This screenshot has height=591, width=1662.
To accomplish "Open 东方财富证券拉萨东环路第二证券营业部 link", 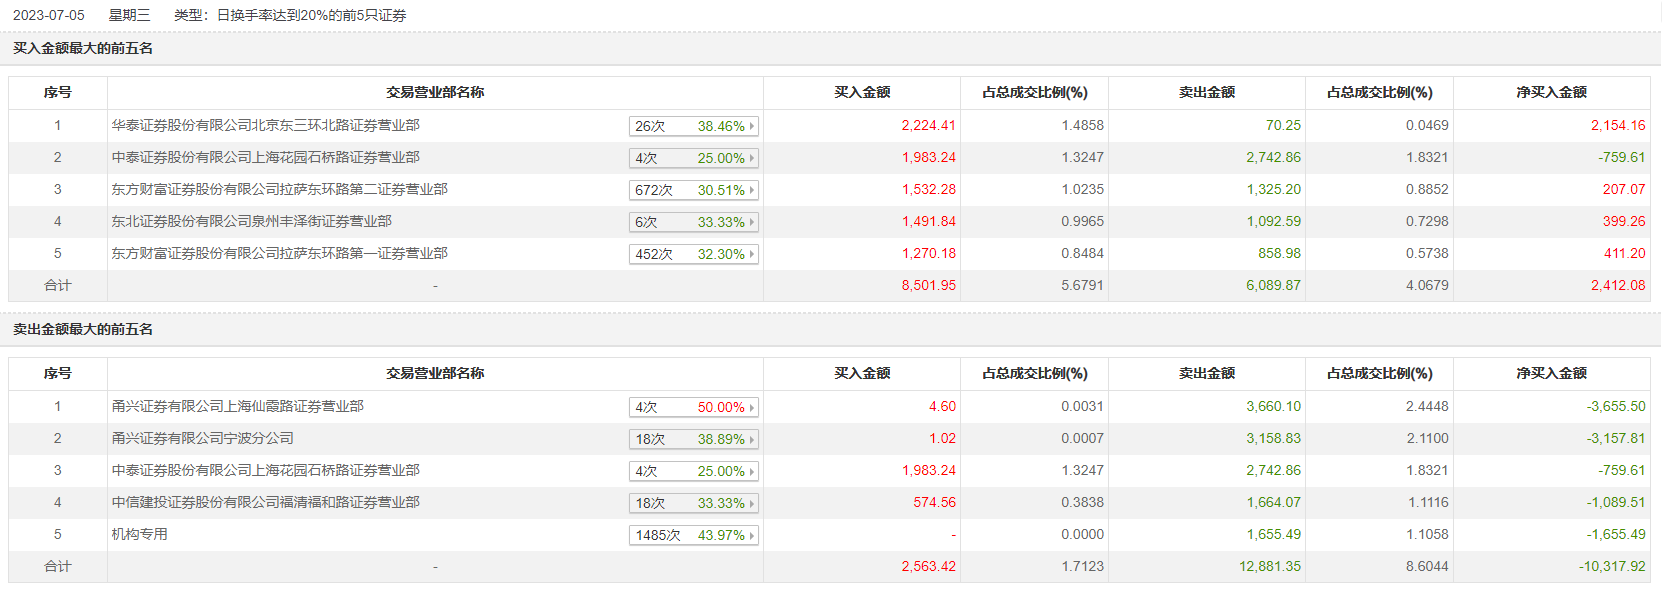I will tap(280, 189).
